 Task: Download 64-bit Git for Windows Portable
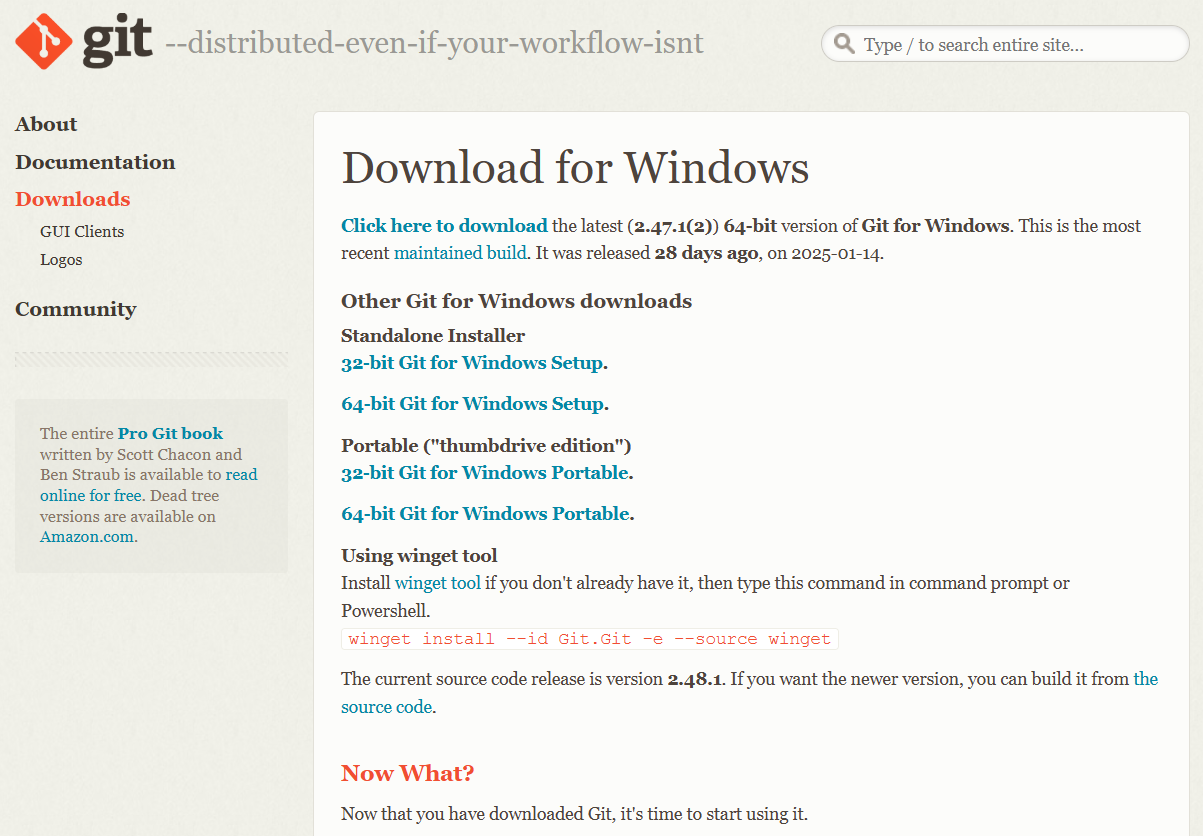tap(485, 514)
